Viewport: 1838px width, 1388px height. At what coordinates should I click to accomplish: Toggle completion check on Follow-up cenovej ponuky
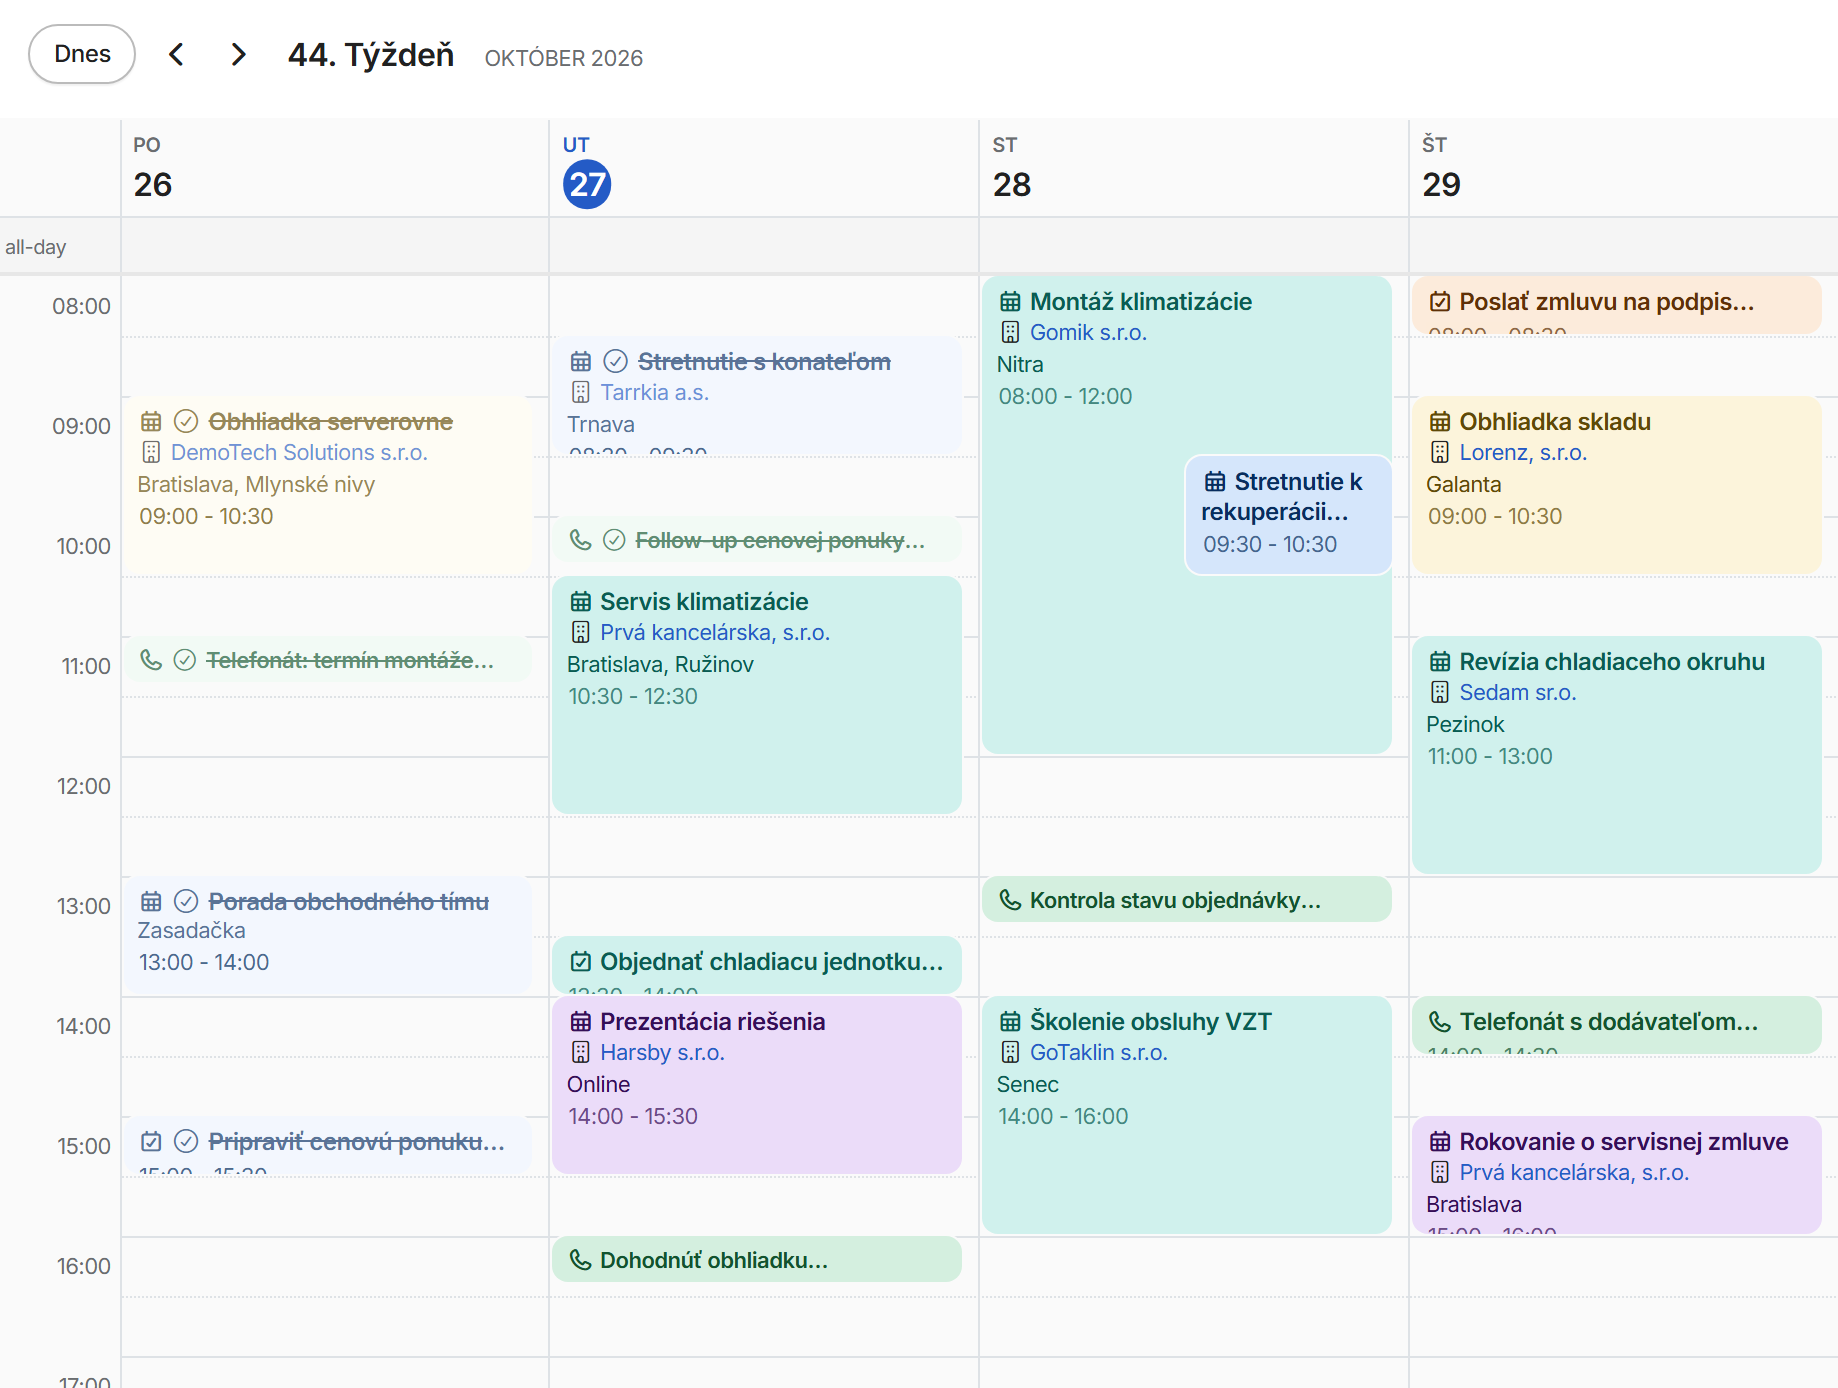[614, 540]
